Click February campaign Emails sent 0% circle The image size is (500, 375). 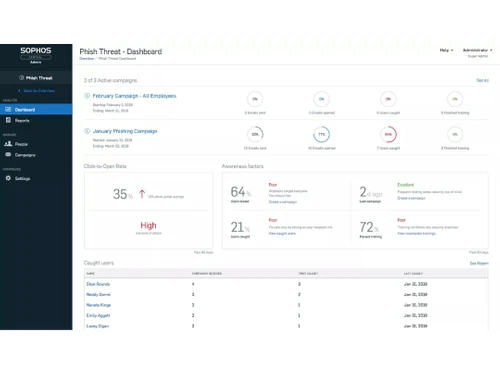pyautogui.click(x=255, y=99)
